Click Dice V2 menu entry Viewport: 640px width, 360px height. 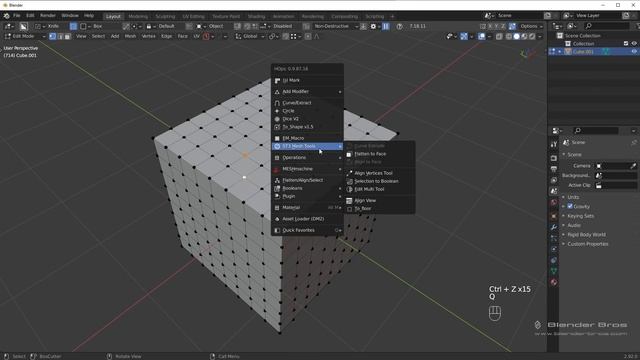[307, 119]
